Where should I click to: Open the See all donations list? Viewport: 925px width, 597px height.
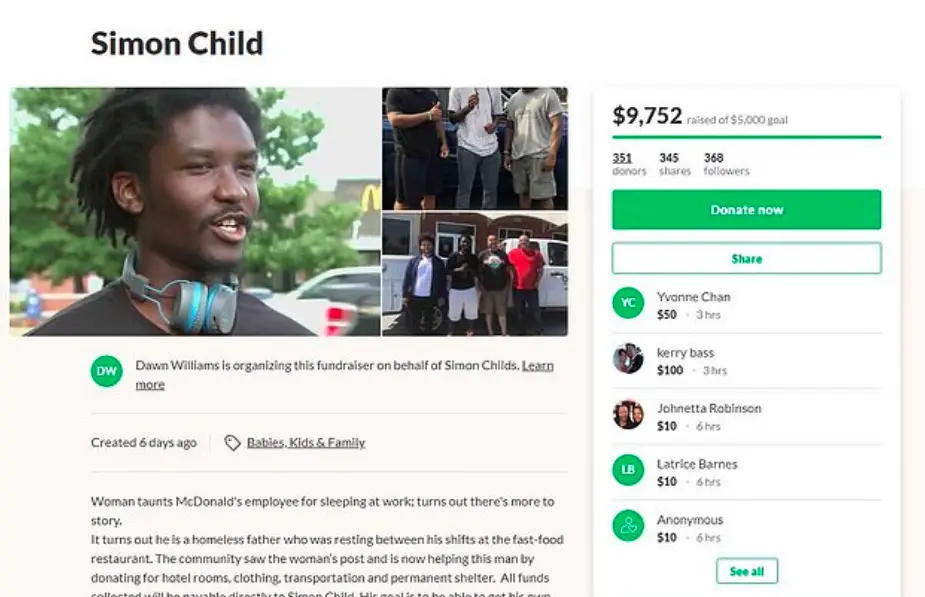(x=746, y=571)
